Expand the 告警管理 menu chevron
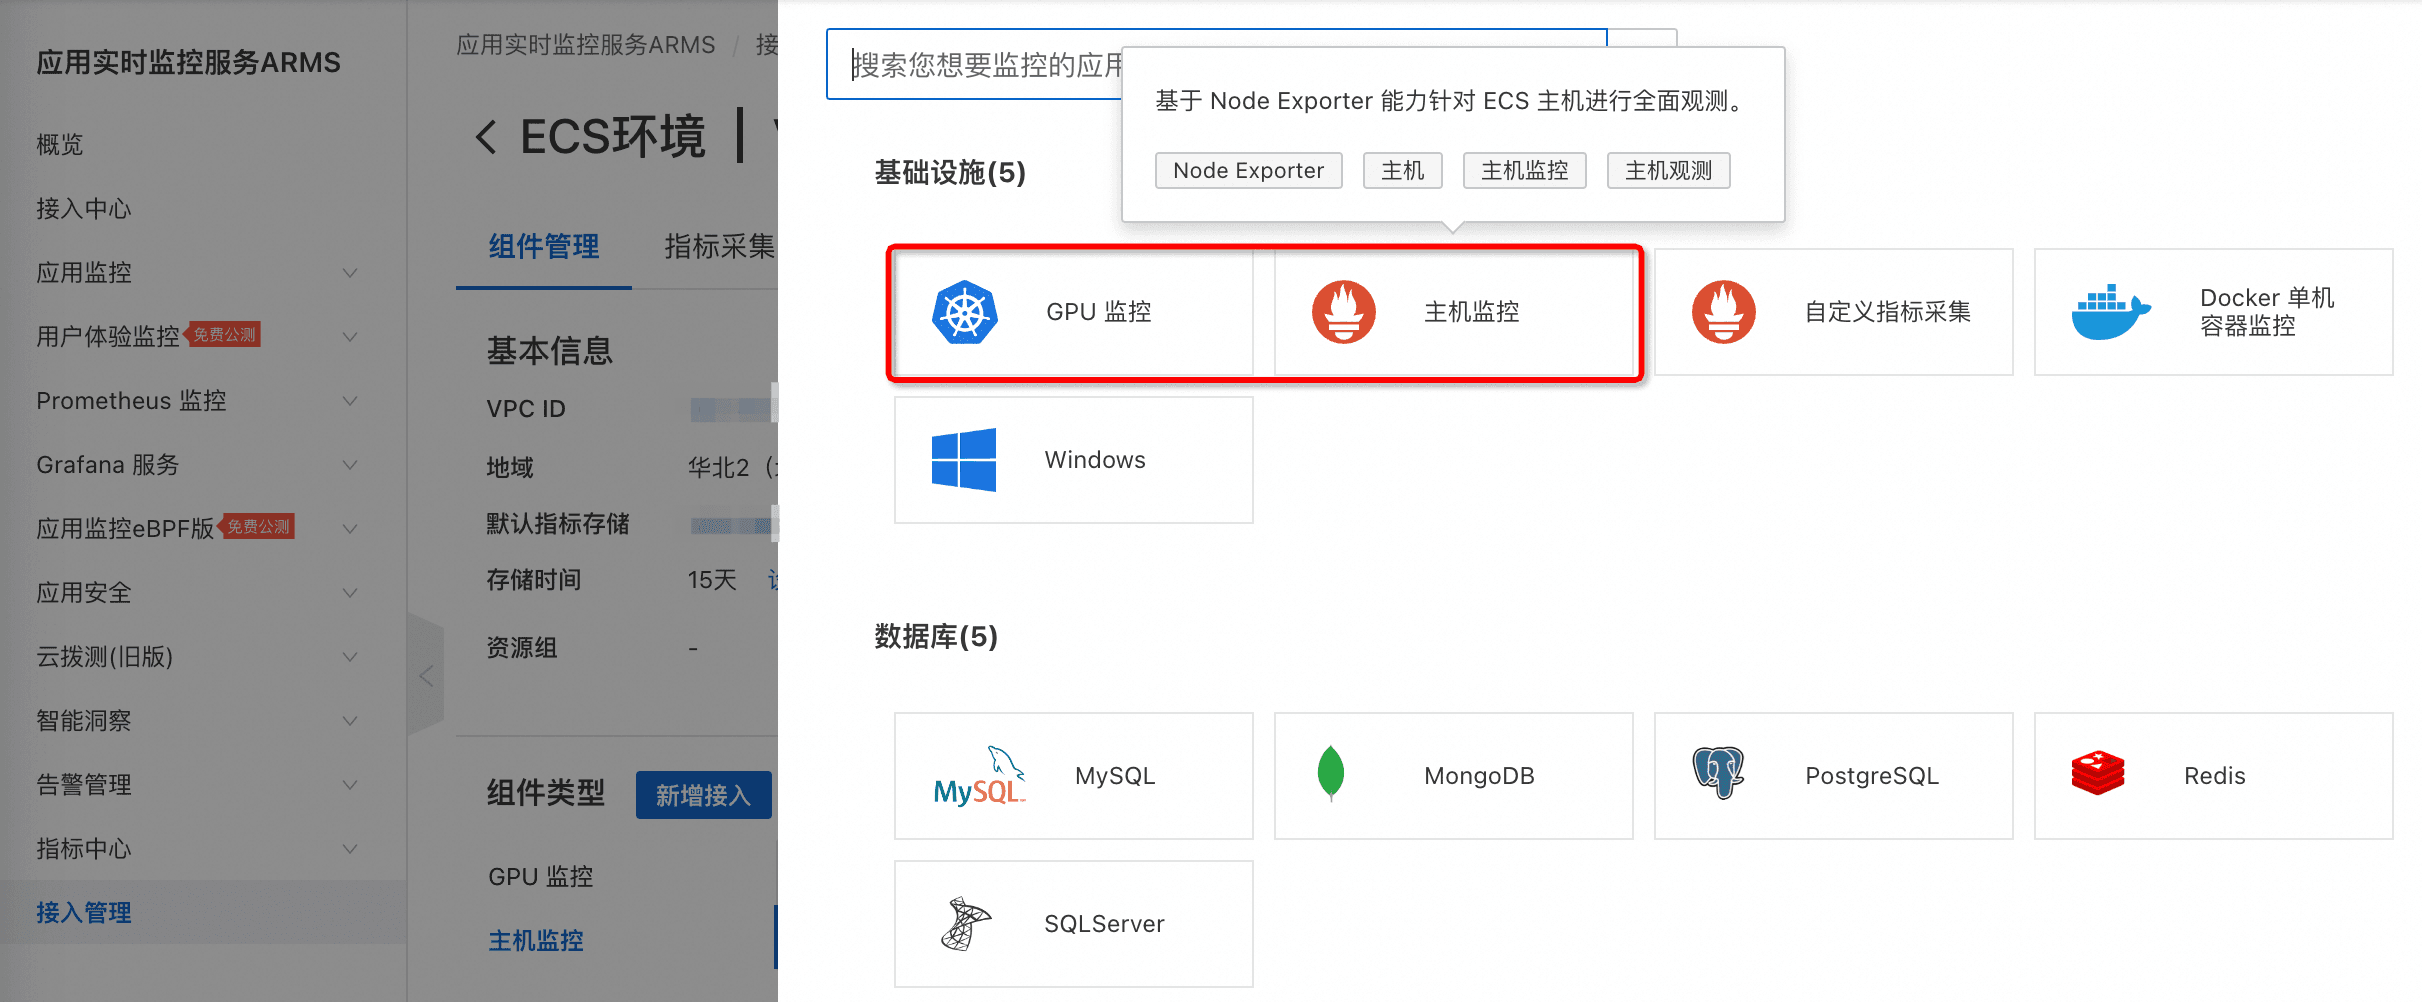 349,785
